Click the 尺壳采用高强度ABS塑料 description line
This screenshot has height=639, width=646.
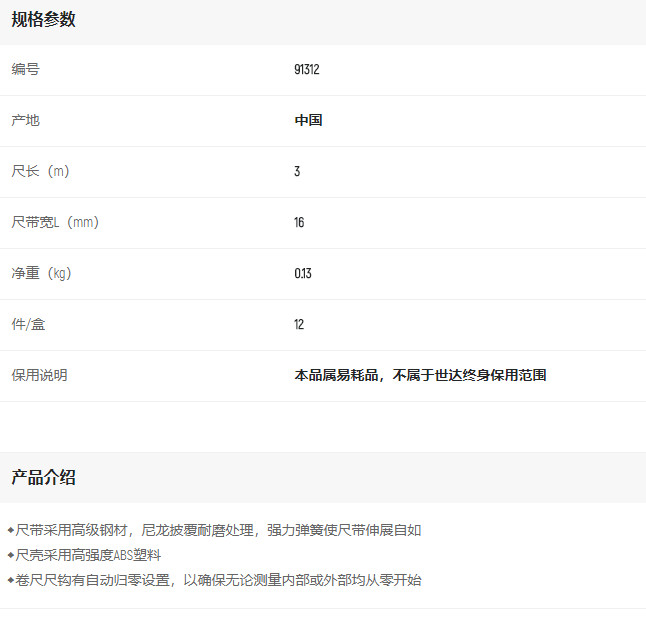tap(89, 555)
